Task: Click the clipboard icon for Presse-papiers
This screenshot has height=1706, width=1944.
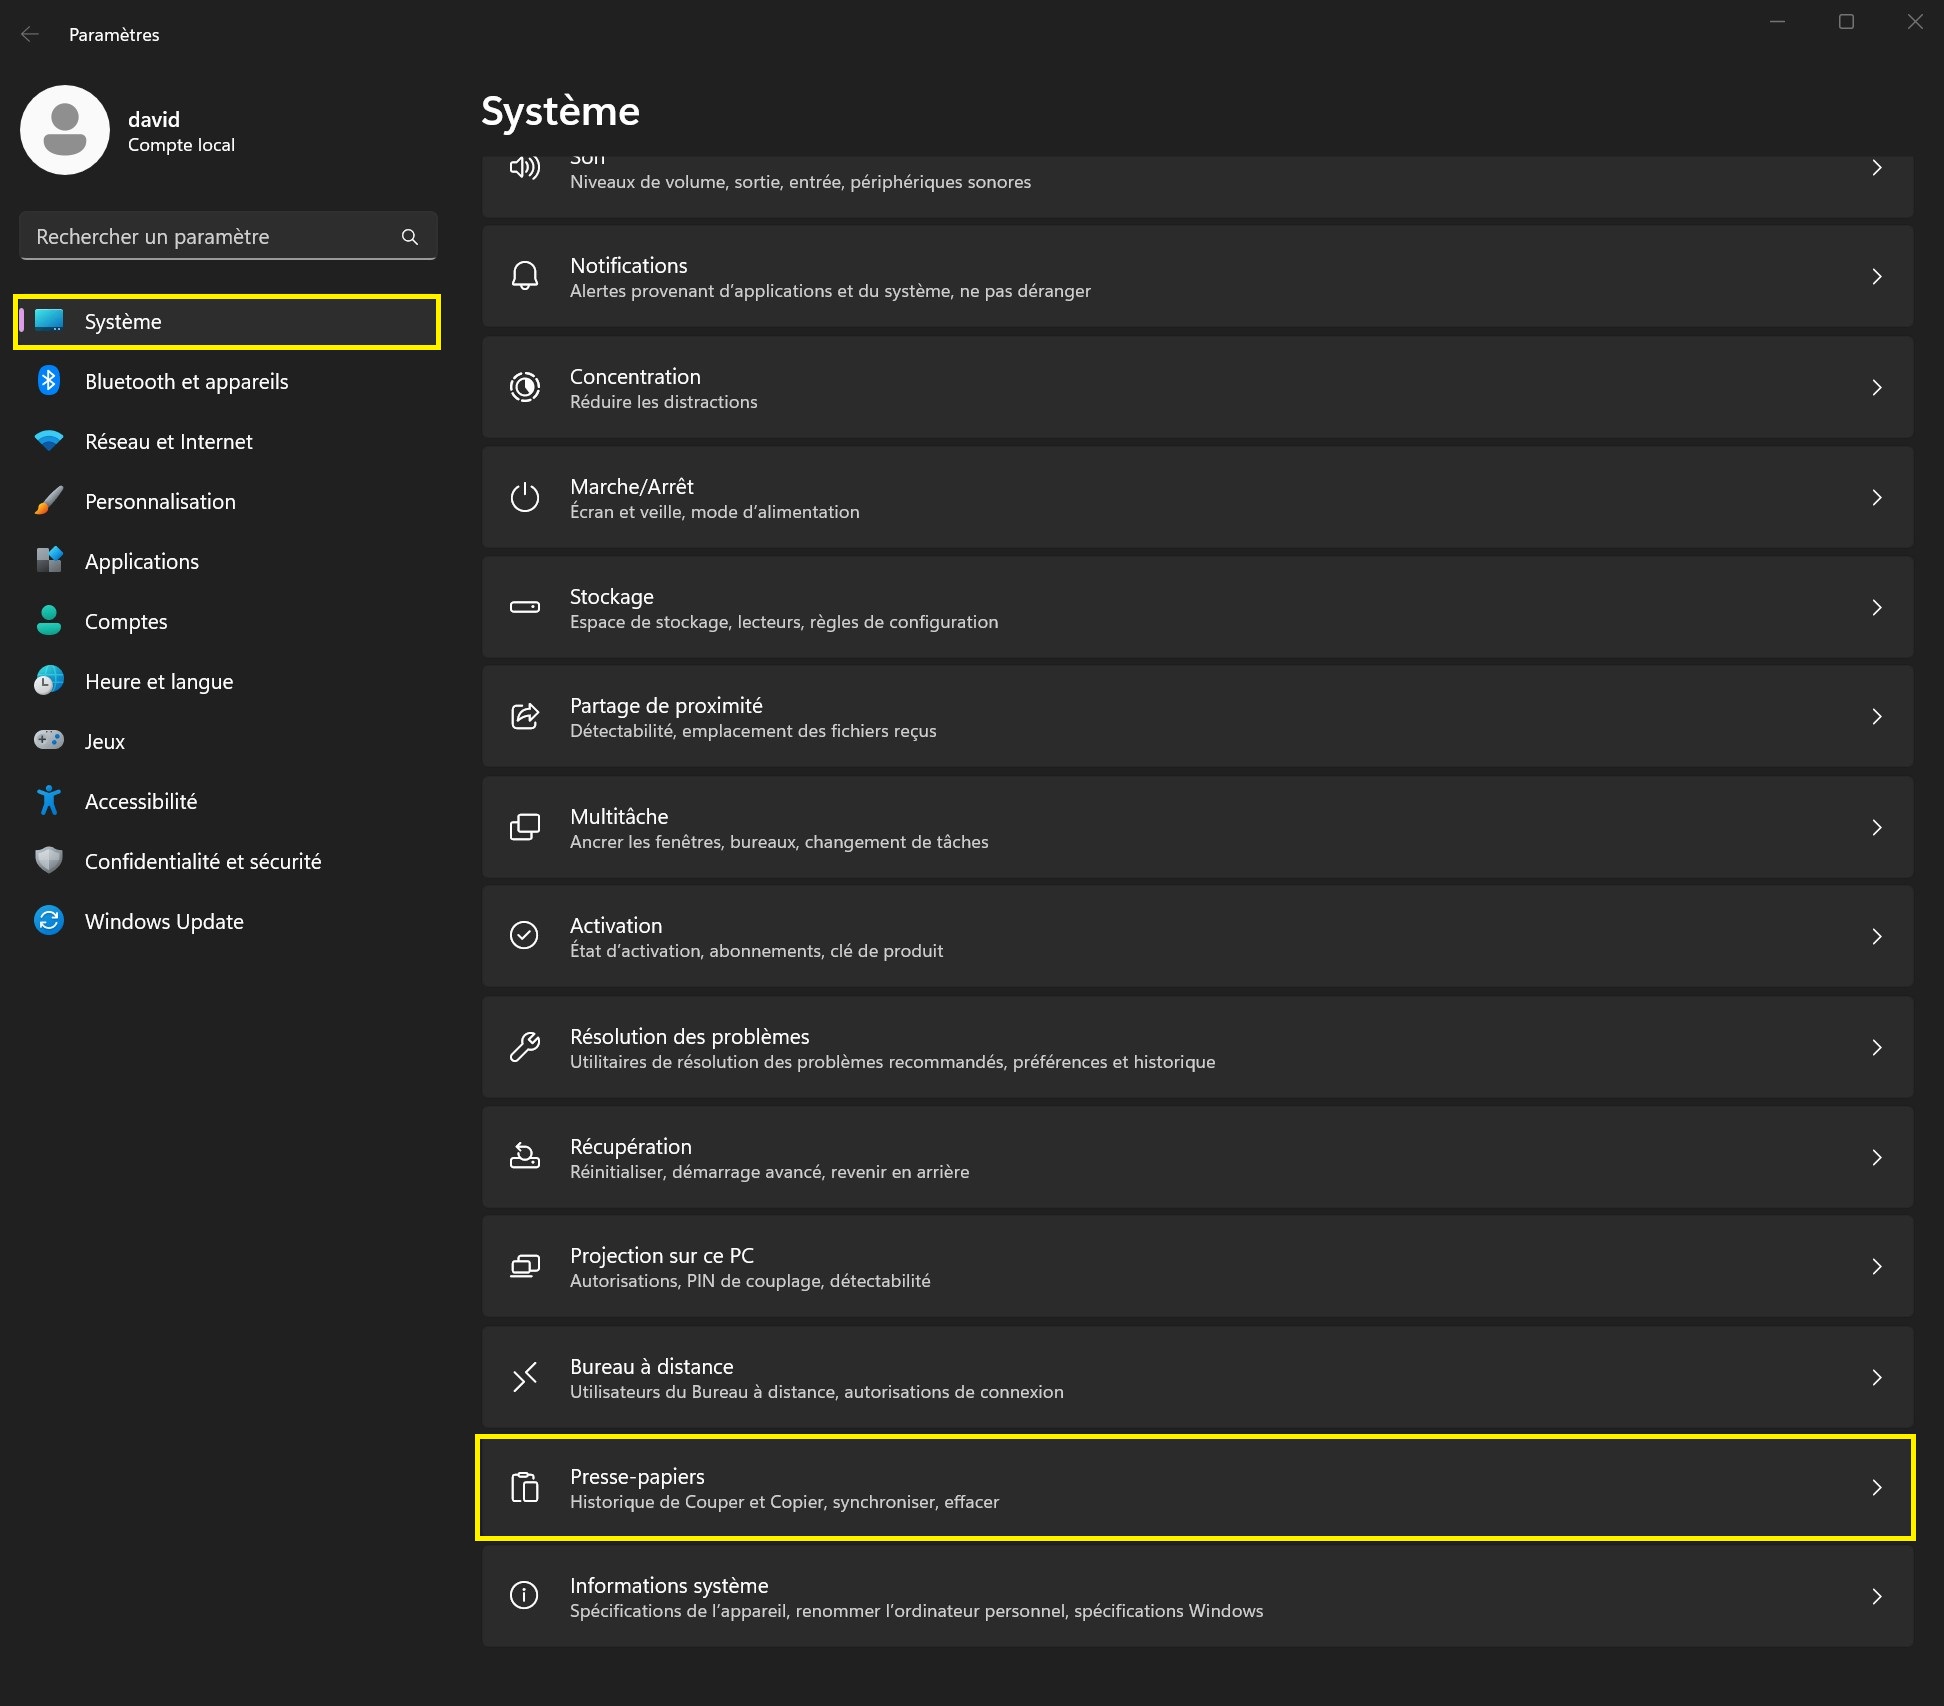Action: [524, 1487]
